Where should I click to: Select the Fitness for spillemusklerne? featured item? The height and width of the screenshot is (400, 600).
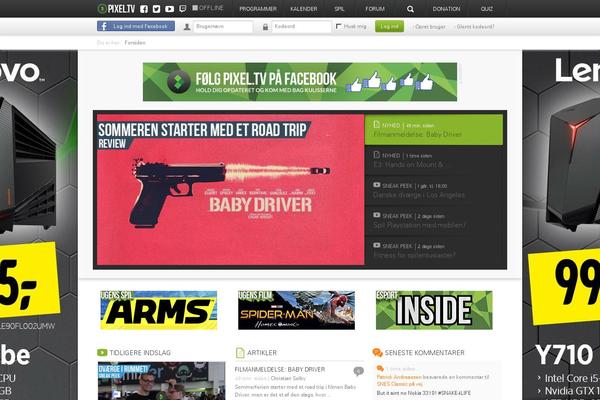coord(434,251)
